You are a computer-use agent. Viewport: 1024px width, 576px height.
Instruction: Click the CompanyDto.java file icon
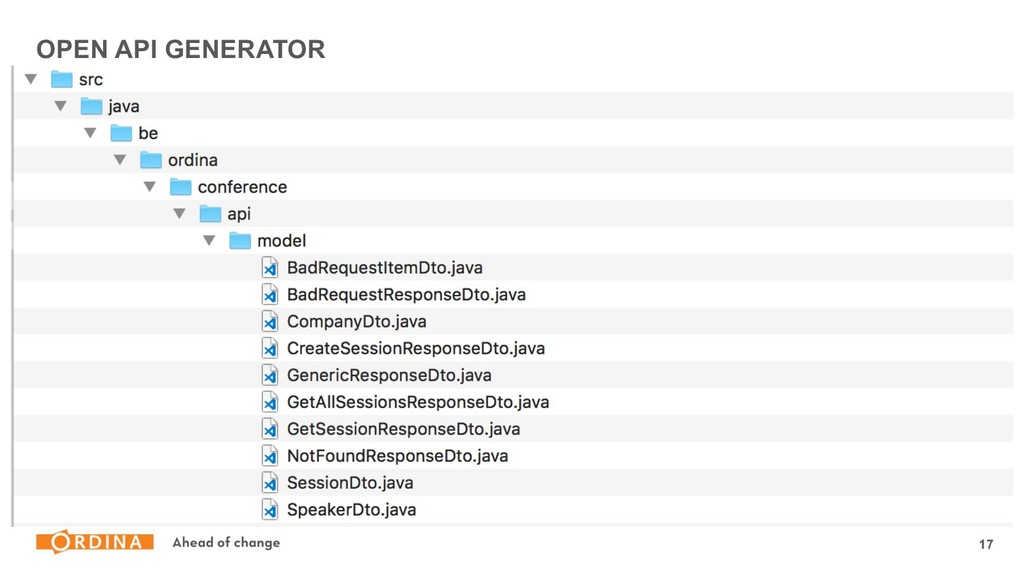(x=270, y=321)
